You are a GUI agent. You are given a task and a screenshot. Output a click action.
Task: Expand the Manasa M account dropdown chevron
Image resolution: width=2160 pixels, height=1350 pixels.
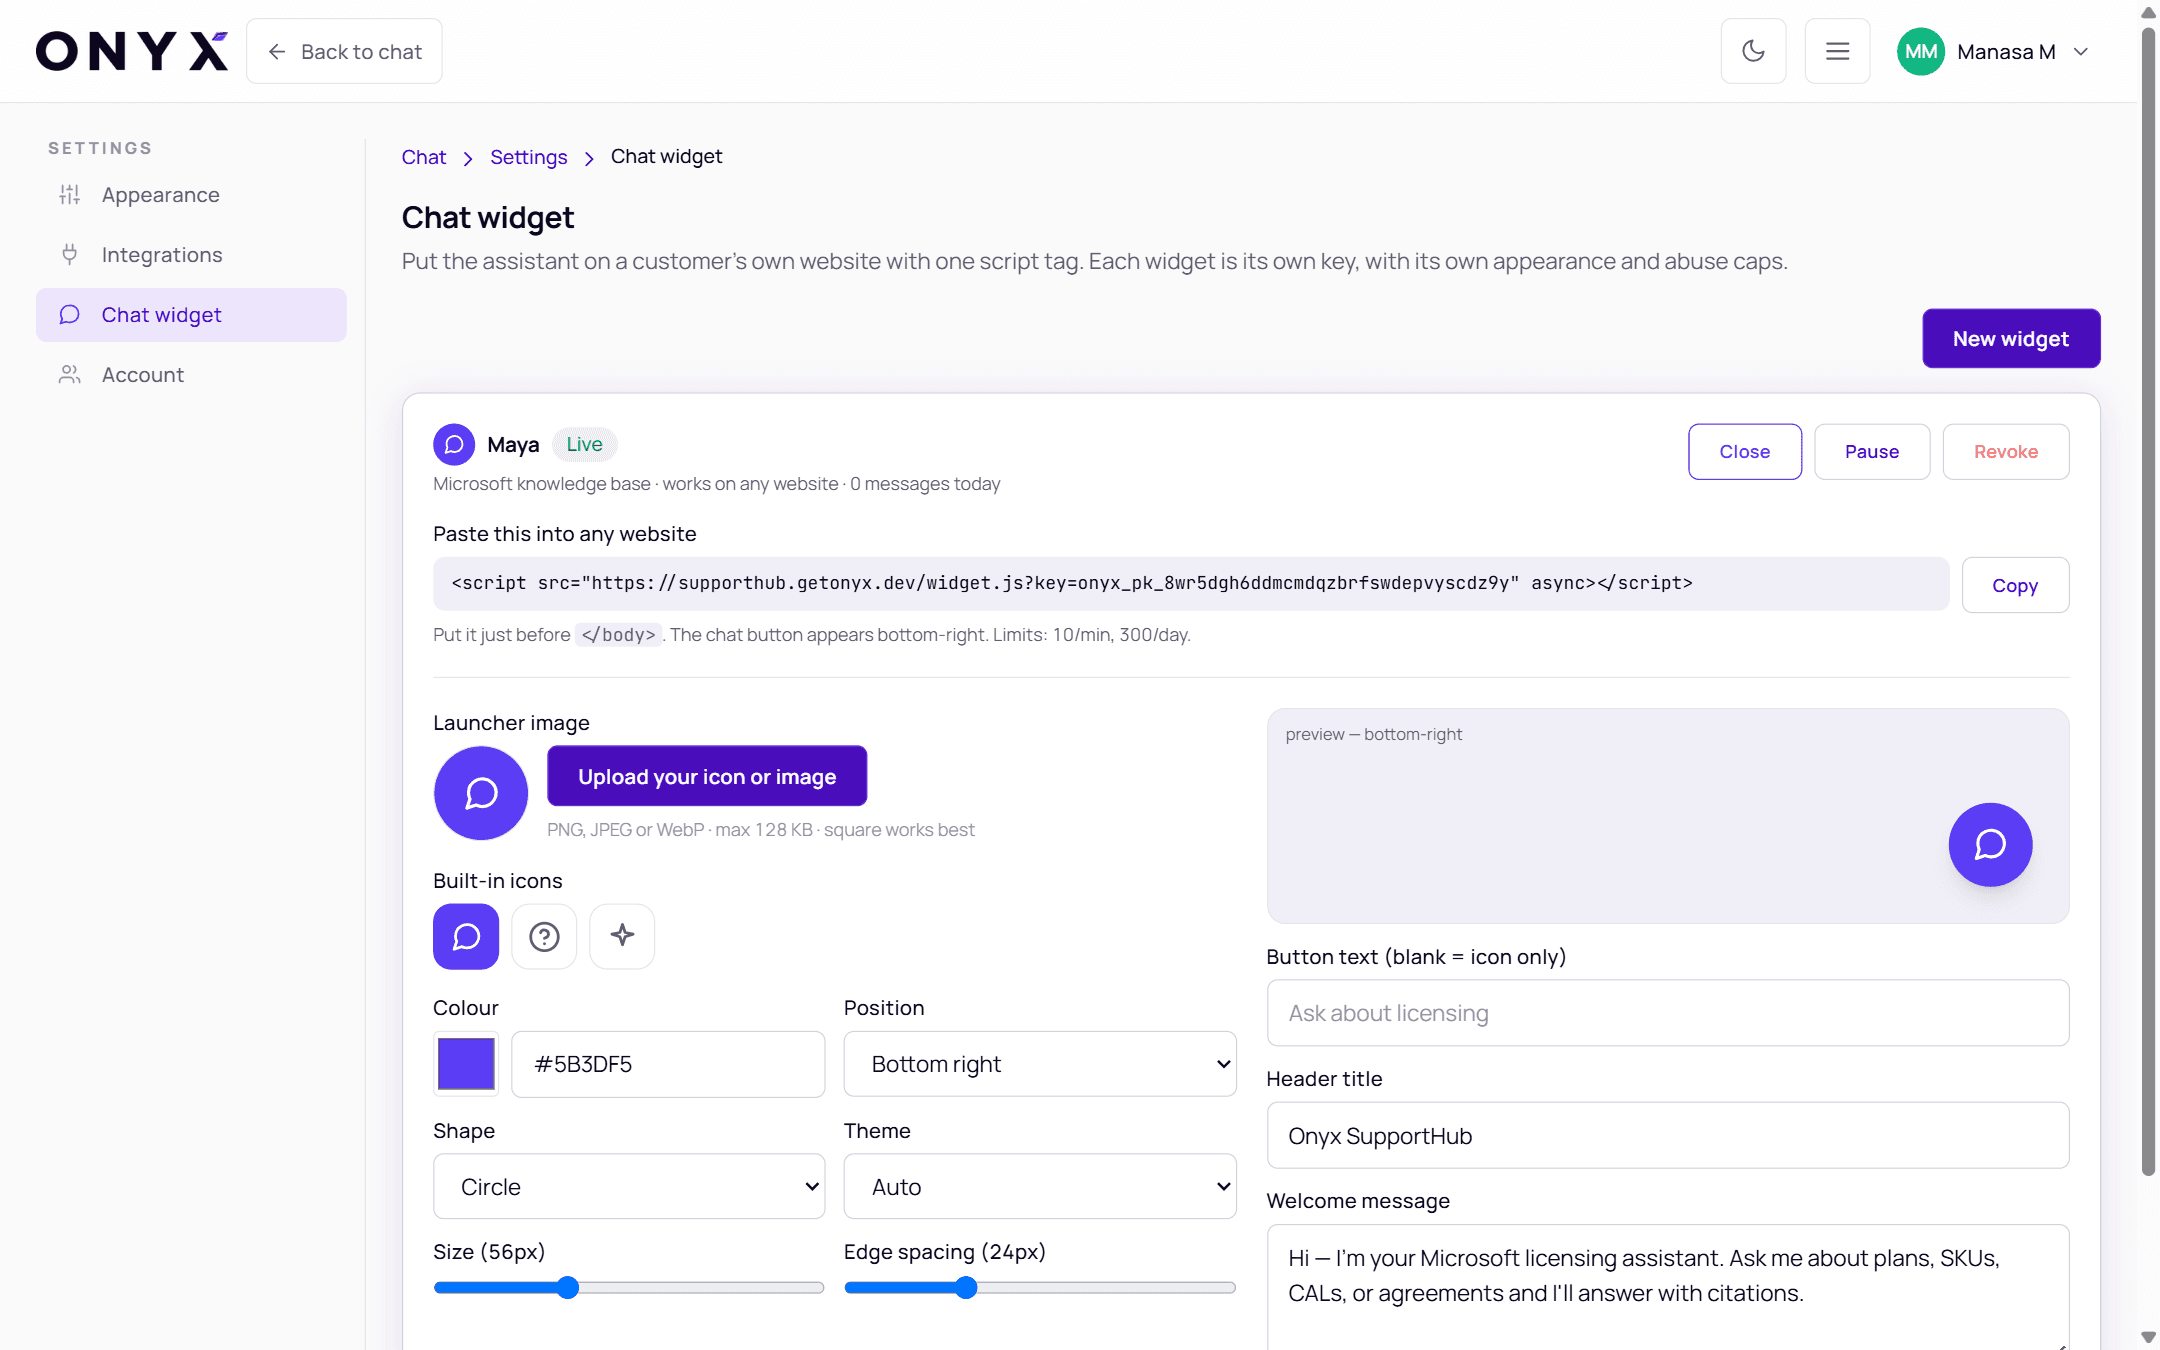pyautogui.click(x=2081, y=52)
